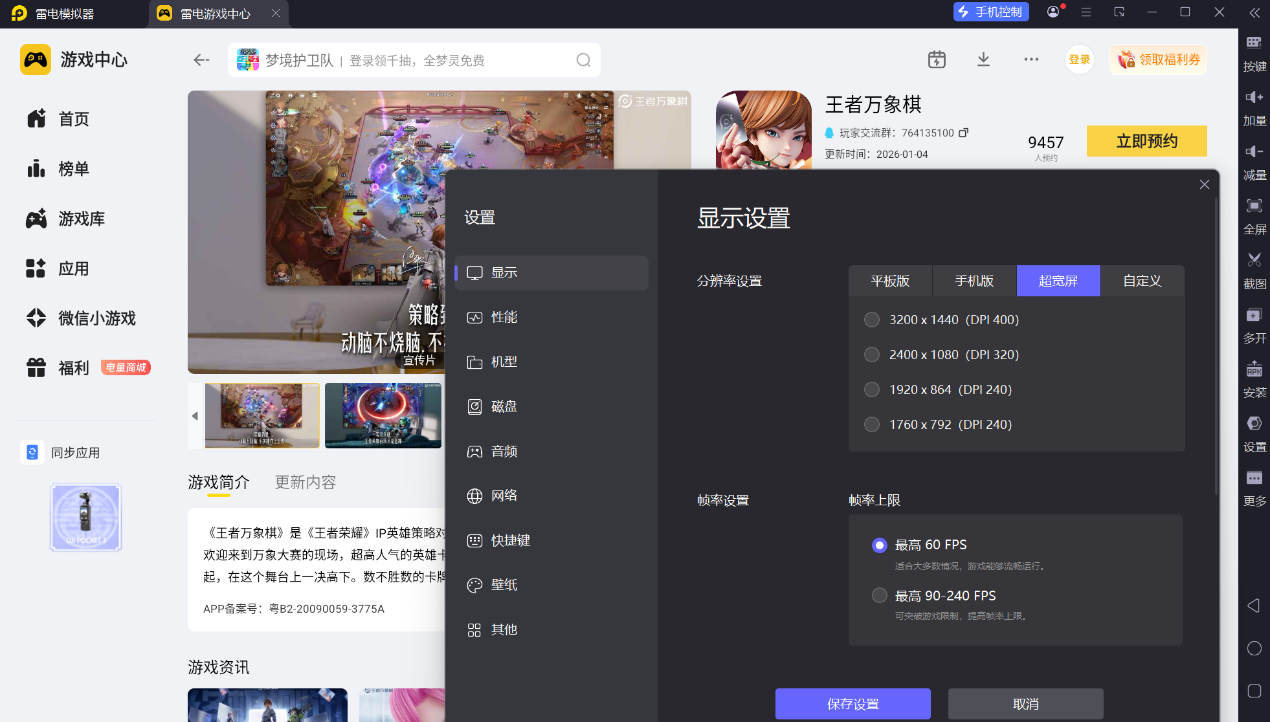The width and height of the screenshot is (1270, 722).
Task: Open the calendar check-in icon
Action: point(936,59)
